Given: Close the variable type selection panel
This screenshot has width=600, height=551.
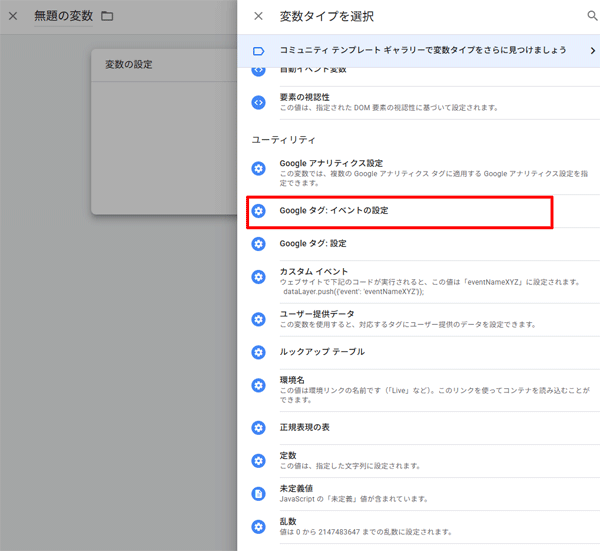Looking at the screenshot, I should pos(259,16).
